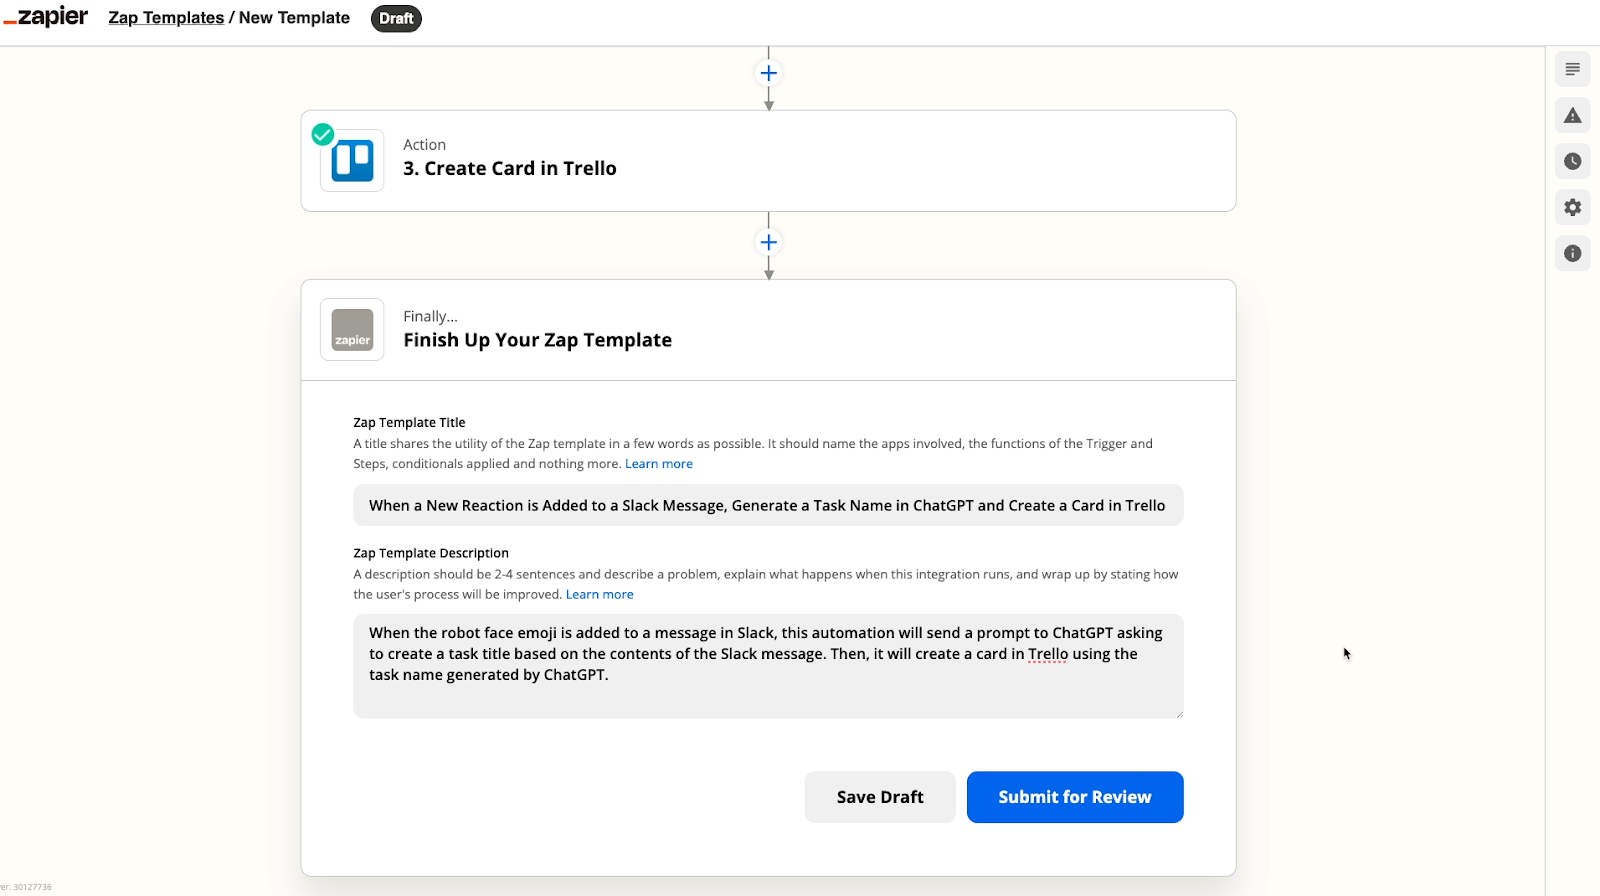The height and width of the screenshot is (896, 1600).
Task: Click the gray Zapier icon in Finally step
Action: 352,330
